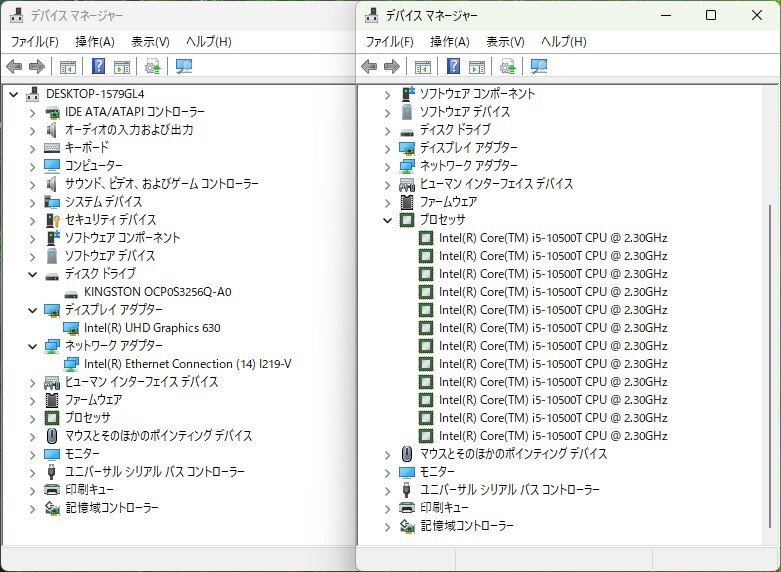Click Scan for hardware changes icon, left window
The height and width of the screenshot is (572, 781).
click(x=184, y=66)
